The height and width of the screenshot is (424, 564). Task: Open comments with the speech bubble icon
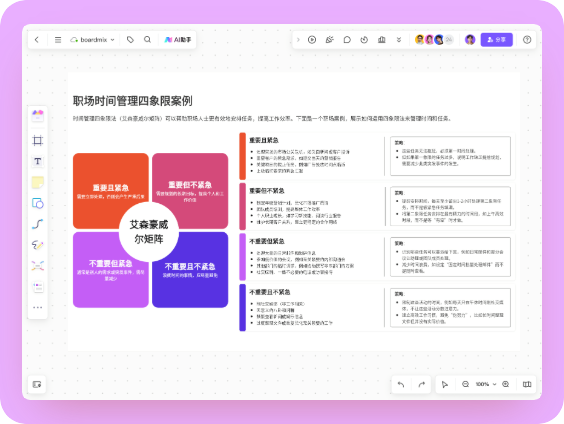point(347,40)
